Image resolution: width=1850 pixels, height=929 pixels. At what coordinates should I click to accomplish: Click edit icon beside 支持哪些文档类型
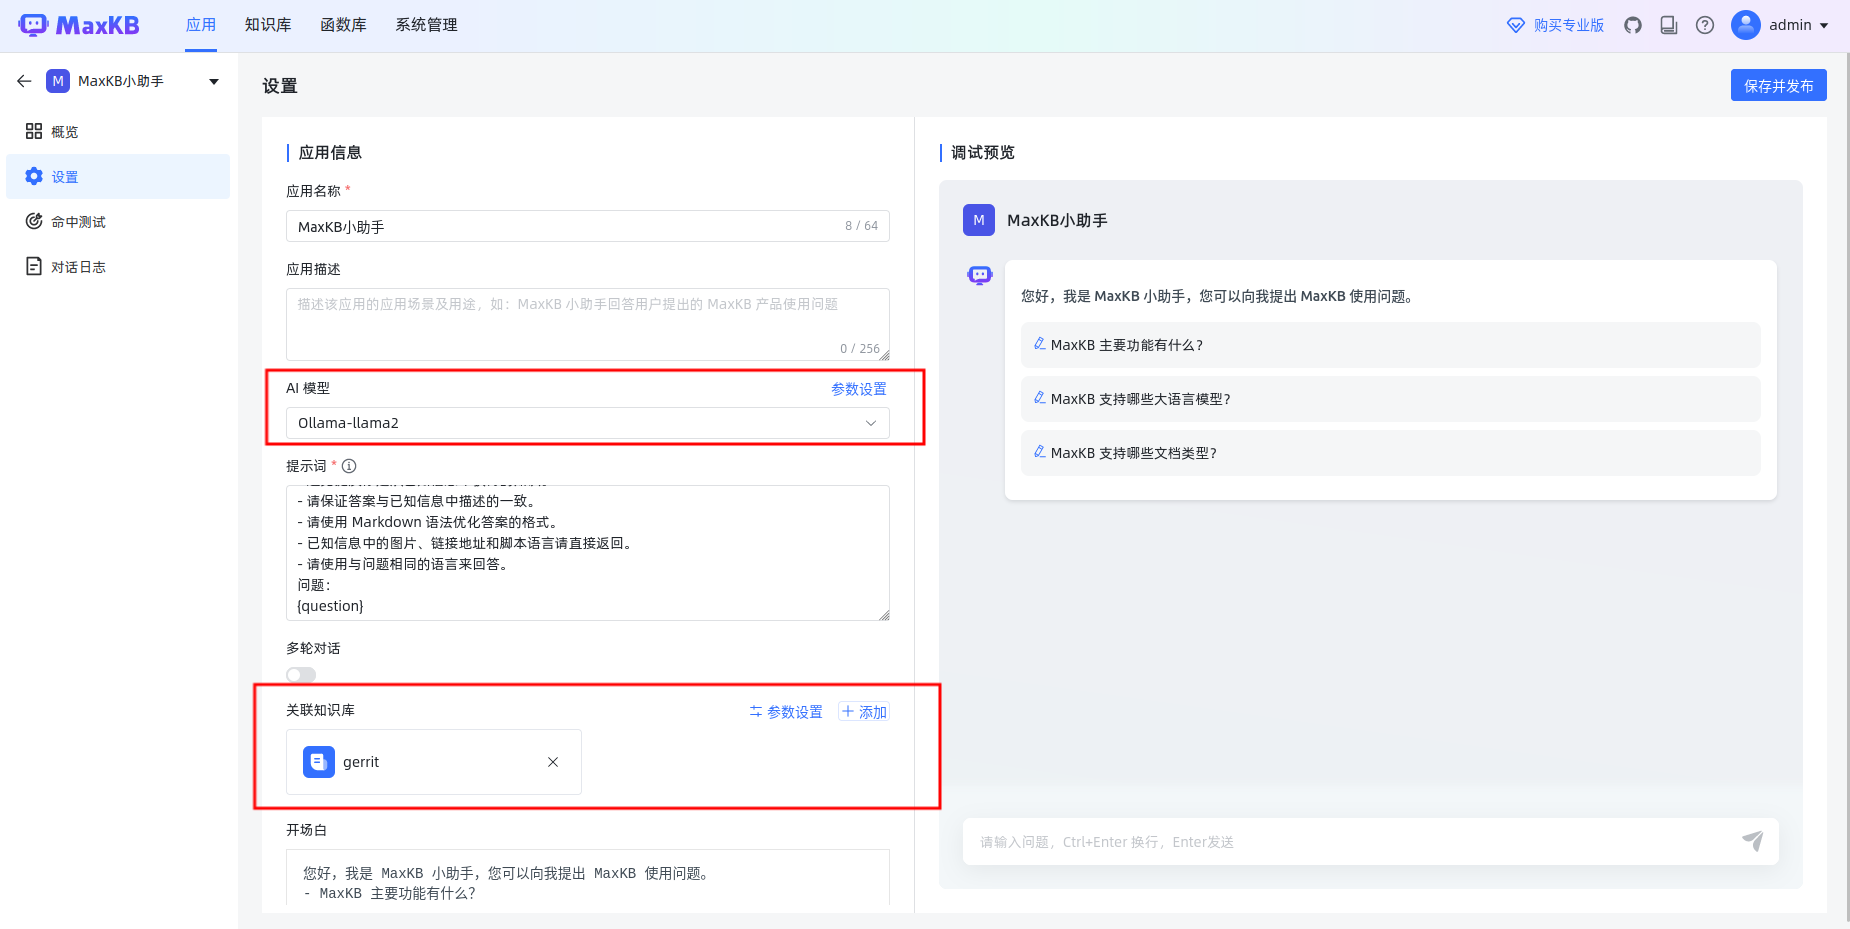click(1040, 452)
